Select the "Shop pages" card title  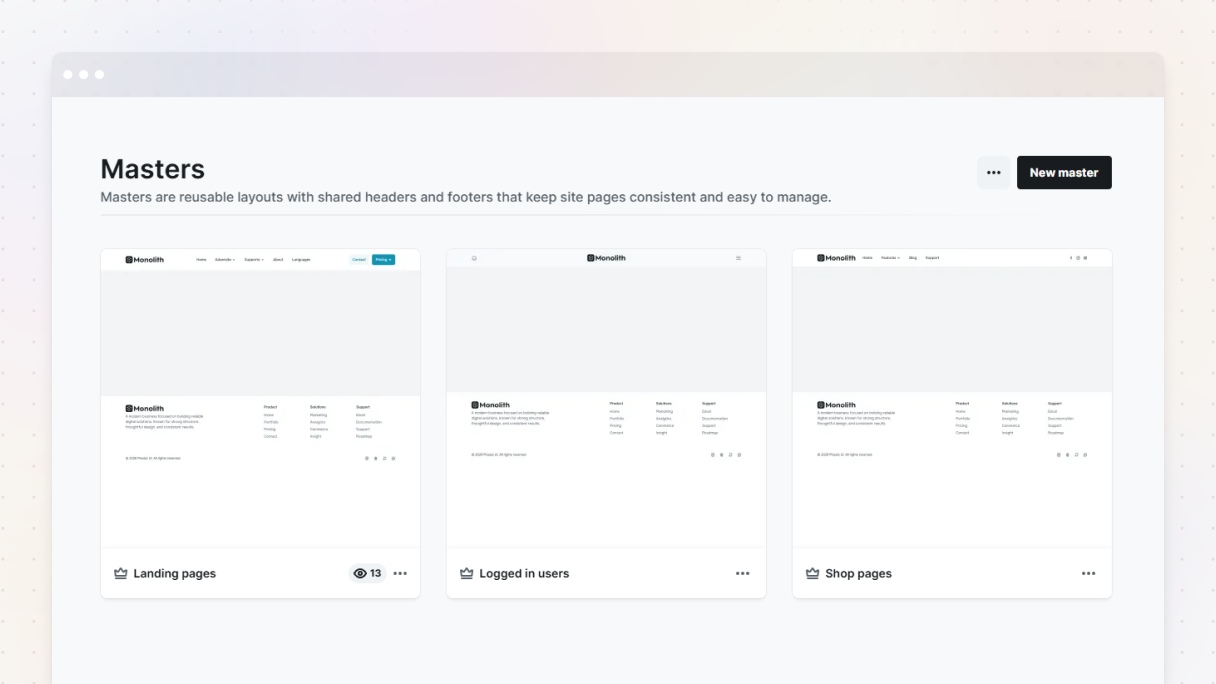pos(858,574)
